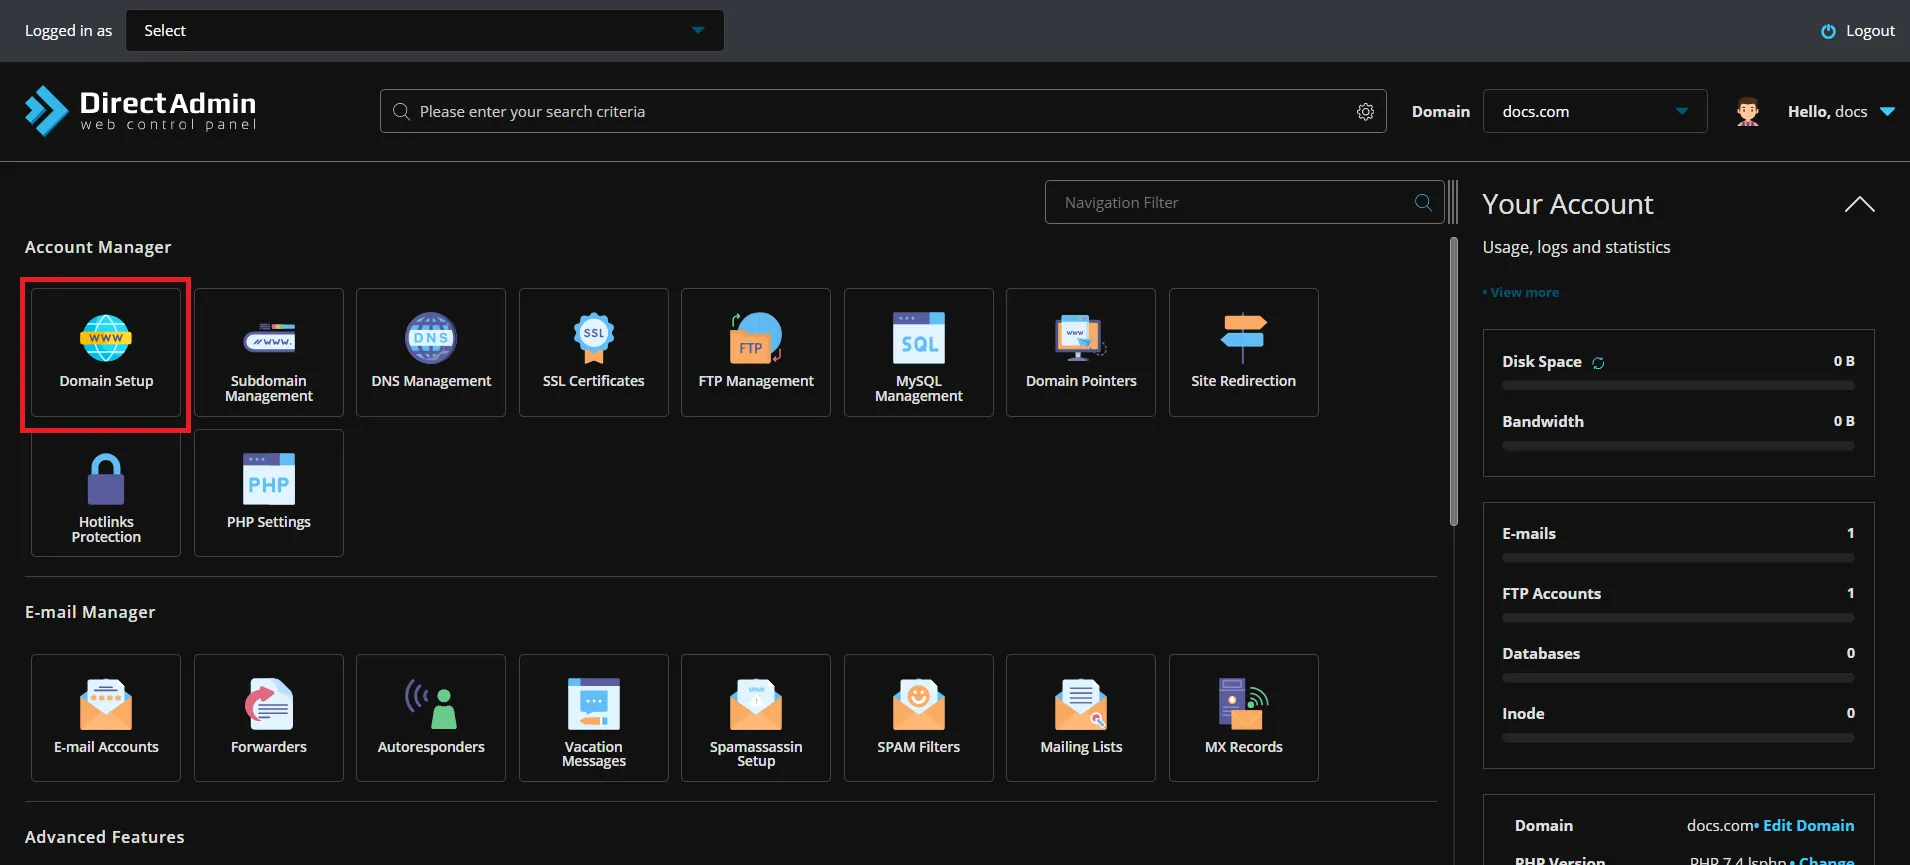
Task: Open FTP Management
Action: pos(756,352)
